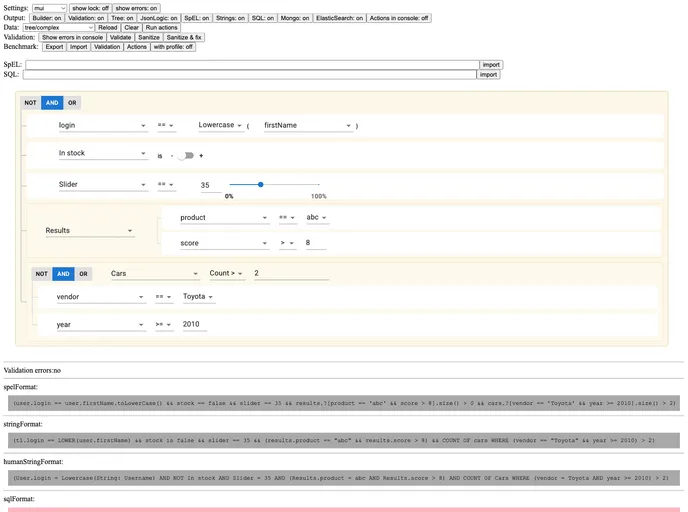
Task: Open the Results field selector
Action: pyautogui.click(x=88, y=230)
